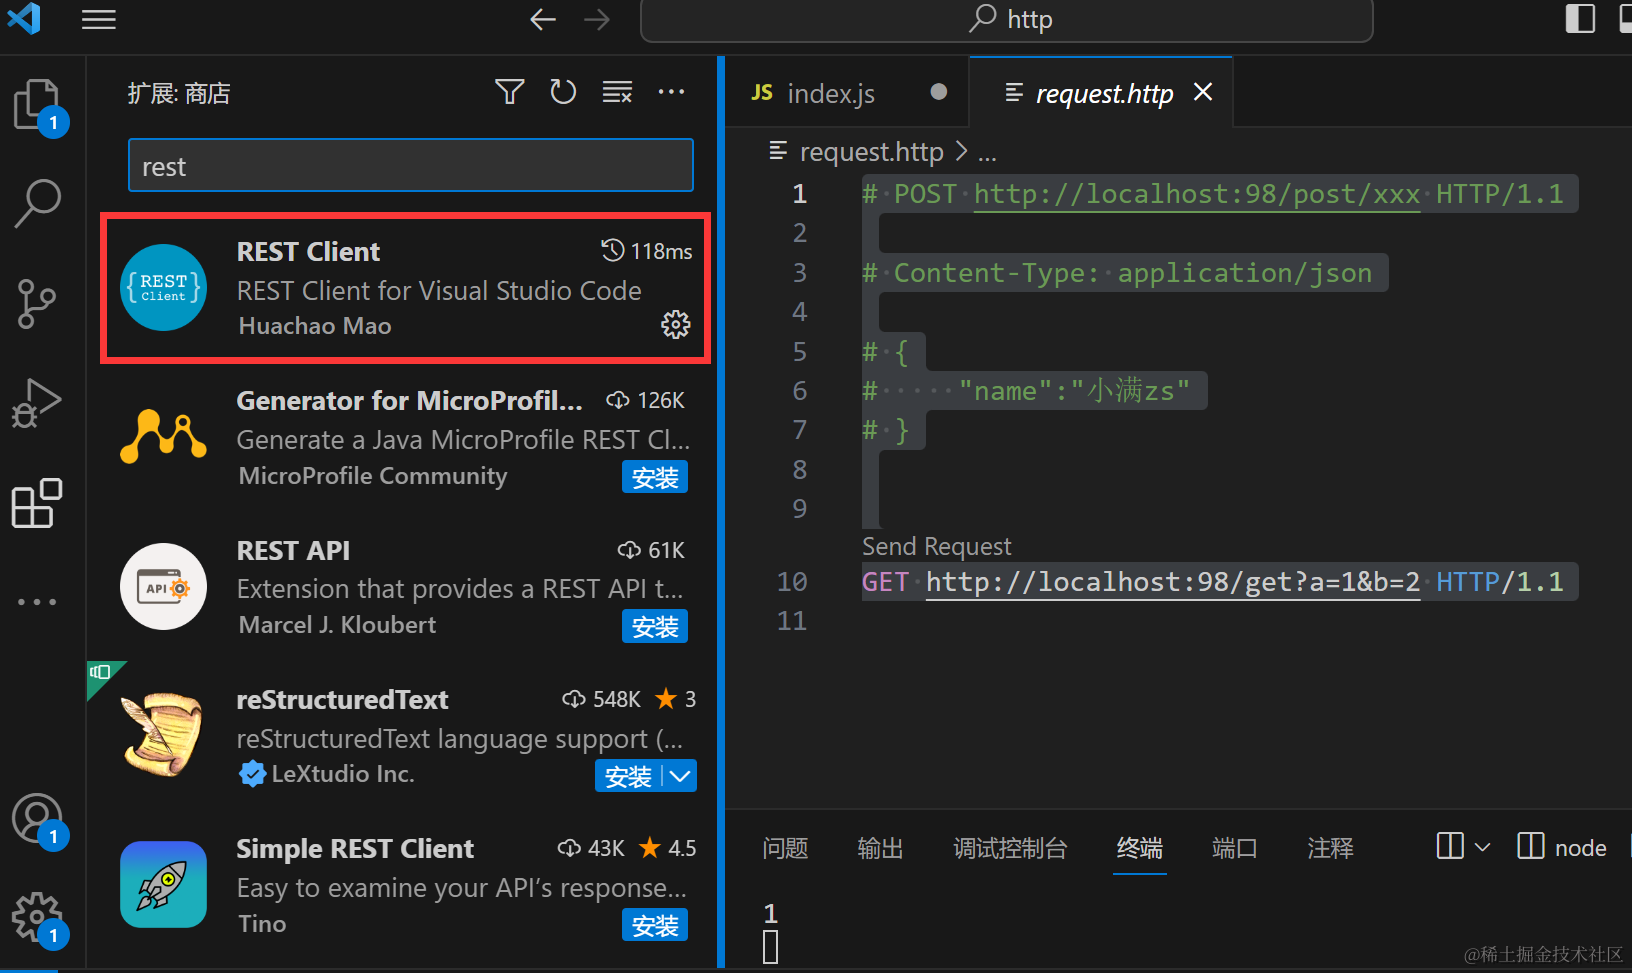The height and width of the screenshot is (973, 1632).
Task: Open the 注释 panel tab
Action: [1331, 848]
